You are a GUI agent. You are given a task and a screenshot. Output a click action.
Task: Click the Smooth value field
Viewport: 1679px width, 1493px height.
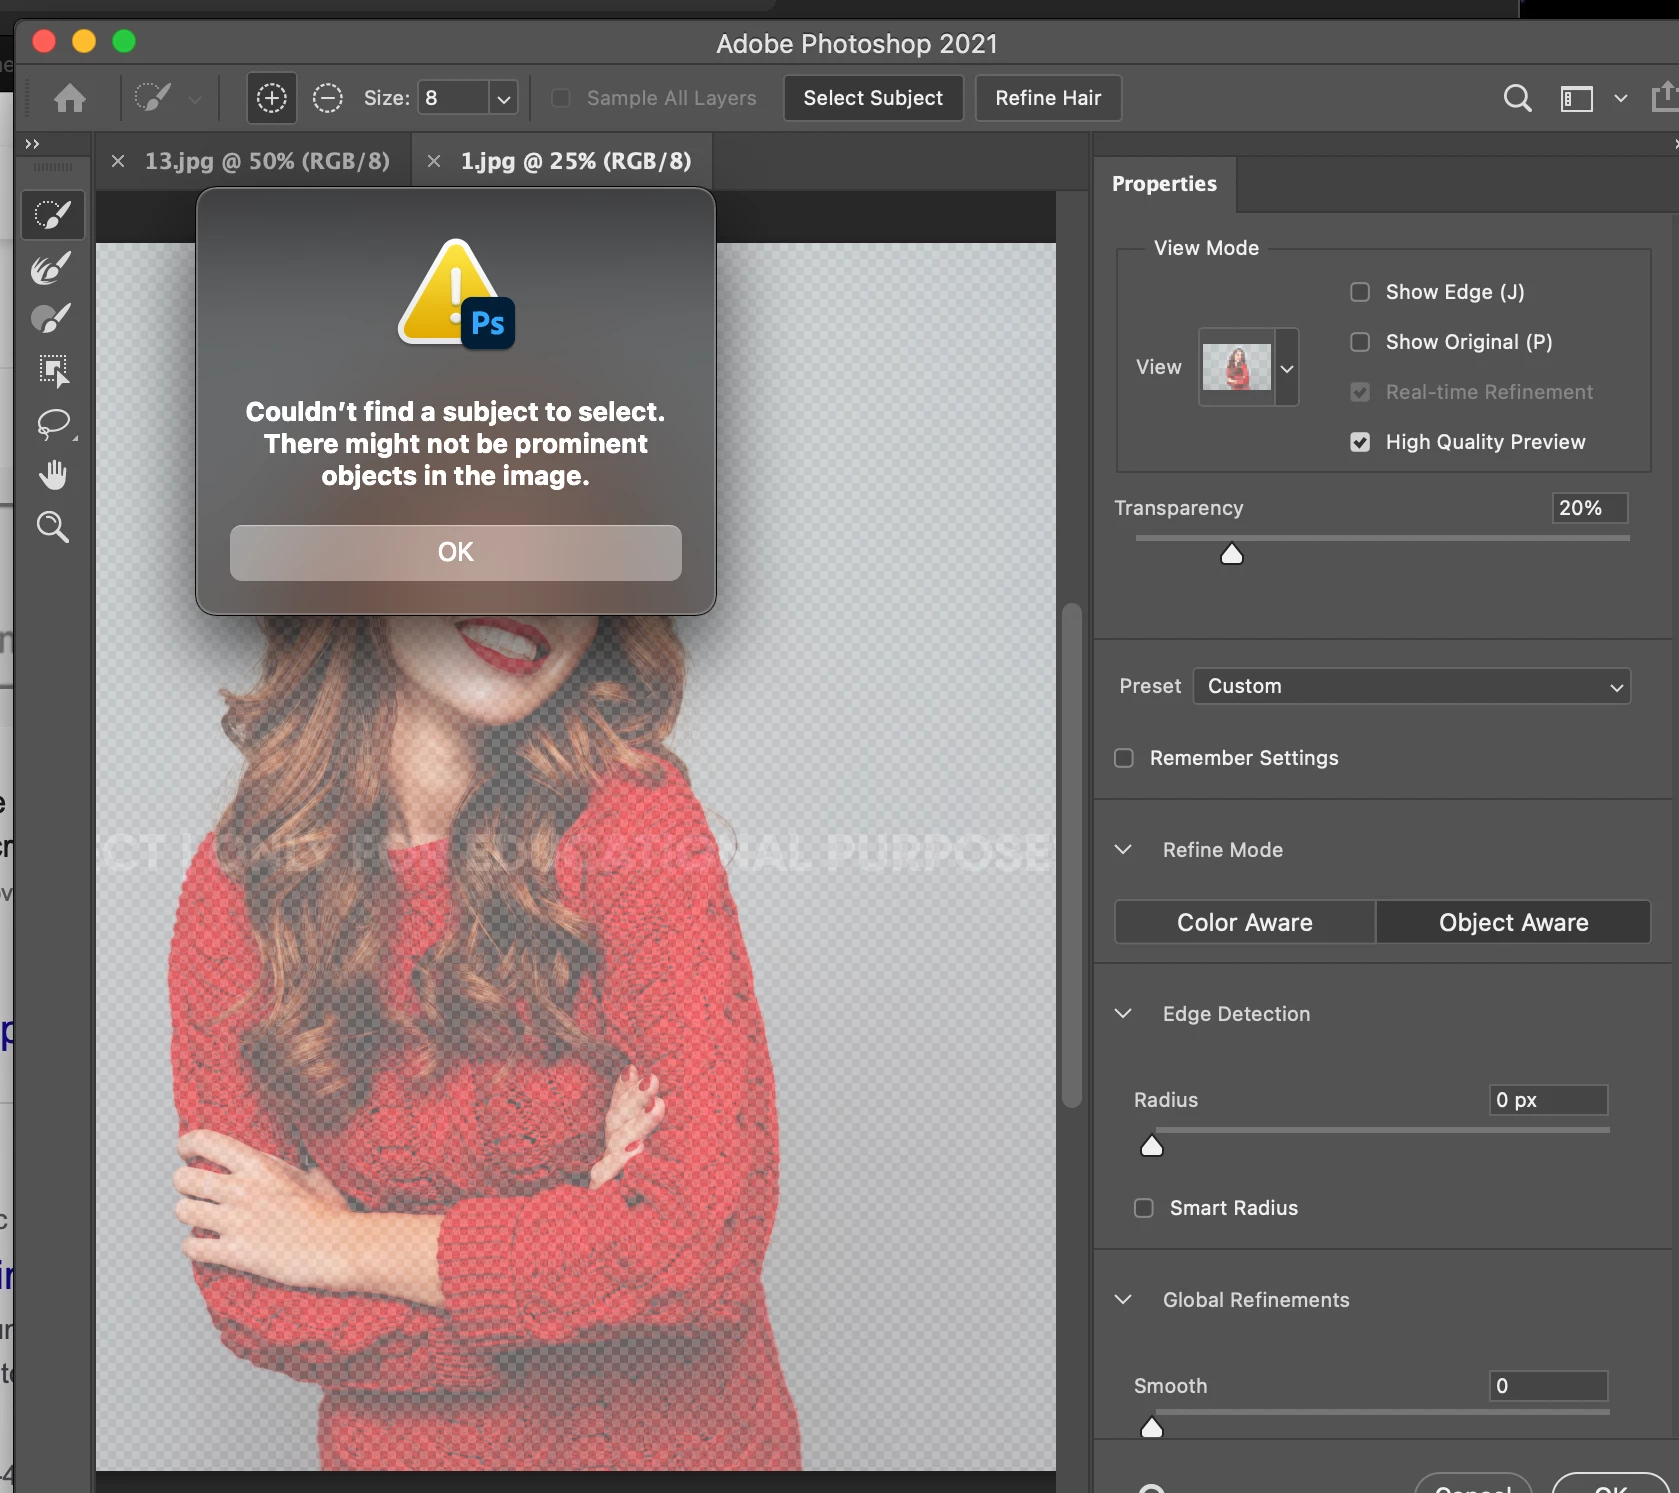(x=1548, y=1386)
